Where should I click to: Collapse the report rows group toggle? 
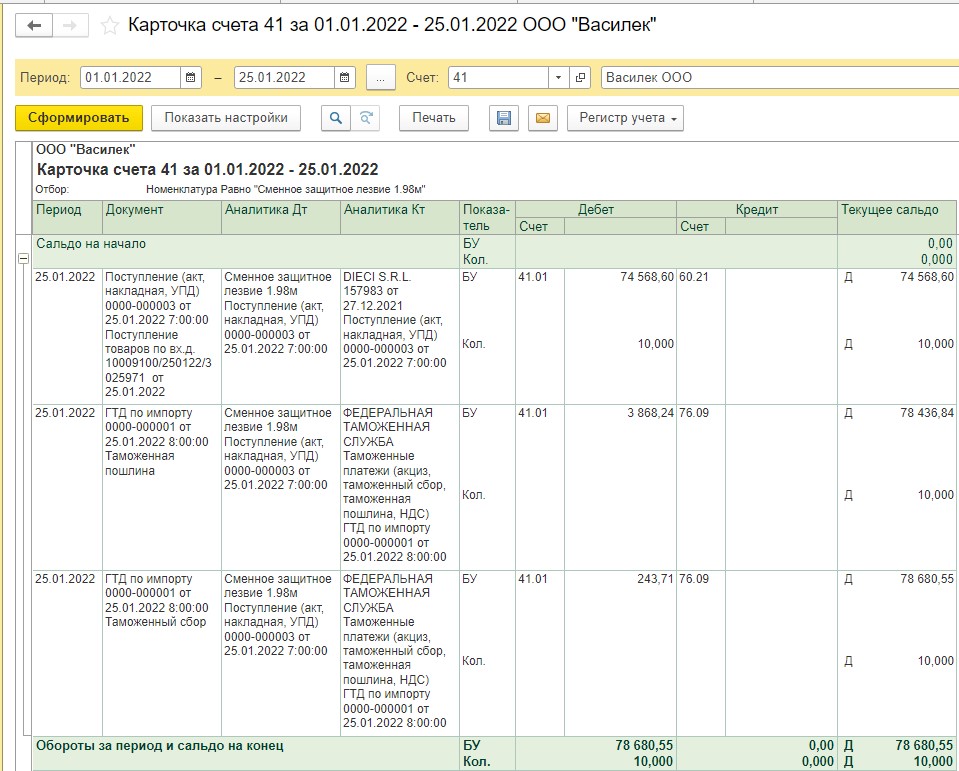(23, 258)
